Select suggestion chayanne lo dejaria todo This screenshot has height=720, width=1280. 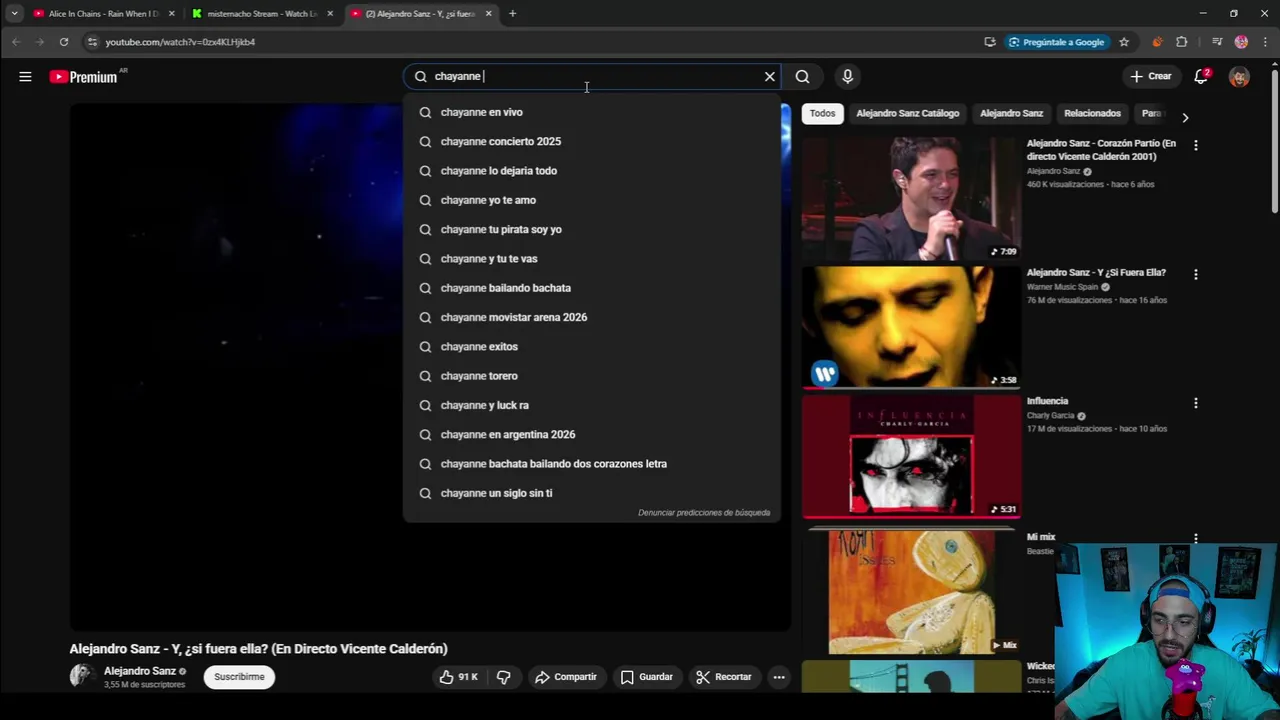[592, 171]
